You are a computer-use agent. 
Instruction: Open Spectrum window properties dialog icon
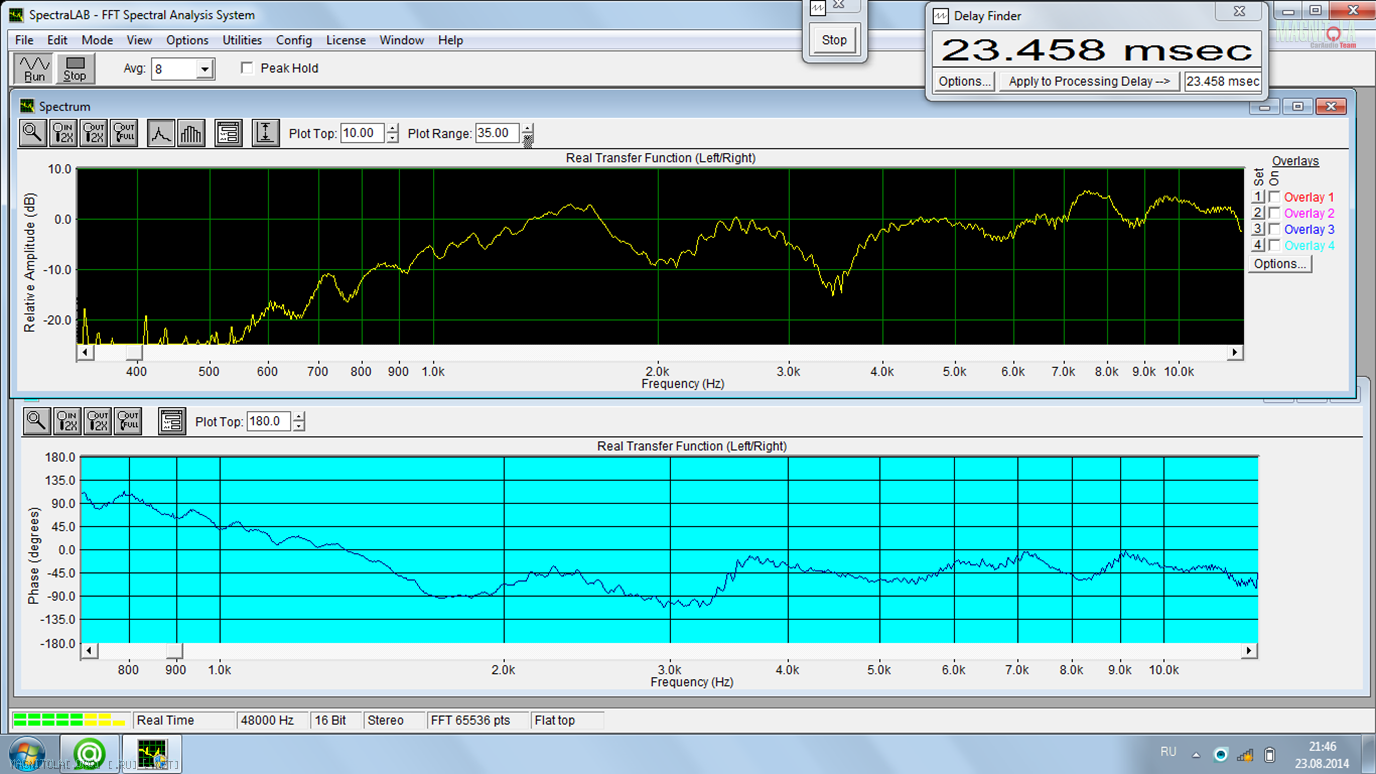click(x=228, y=133)
